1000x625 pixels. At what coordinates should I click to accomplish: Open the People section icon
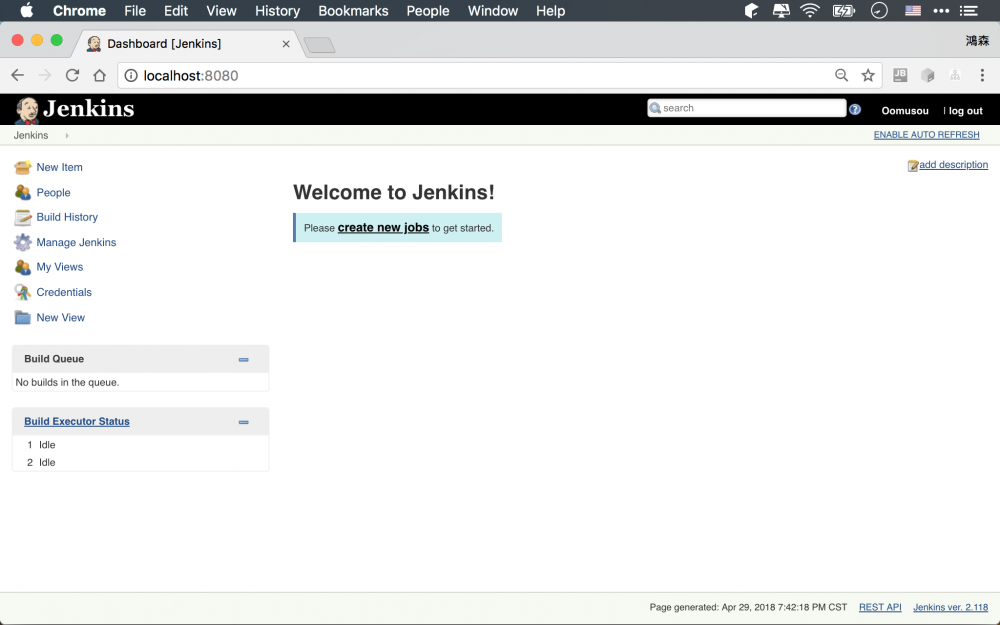click(x=21, y=192)
